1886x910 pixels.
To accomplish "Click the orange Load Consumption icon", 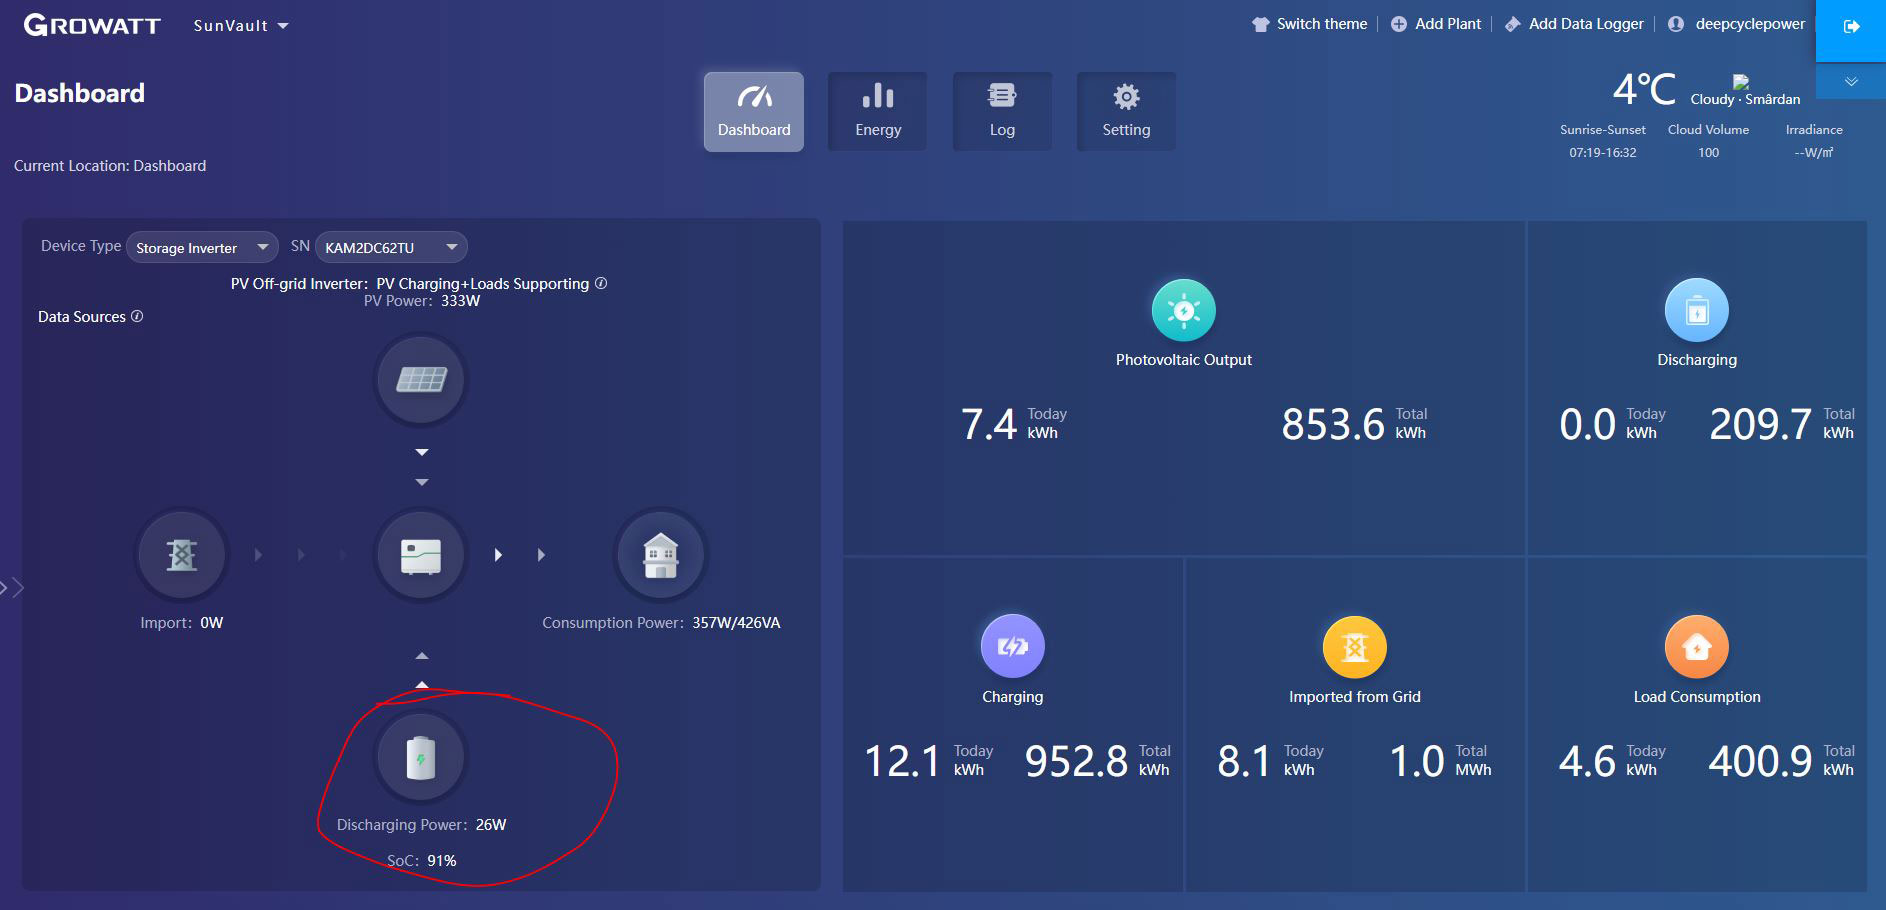I will tap(1696, 647).
